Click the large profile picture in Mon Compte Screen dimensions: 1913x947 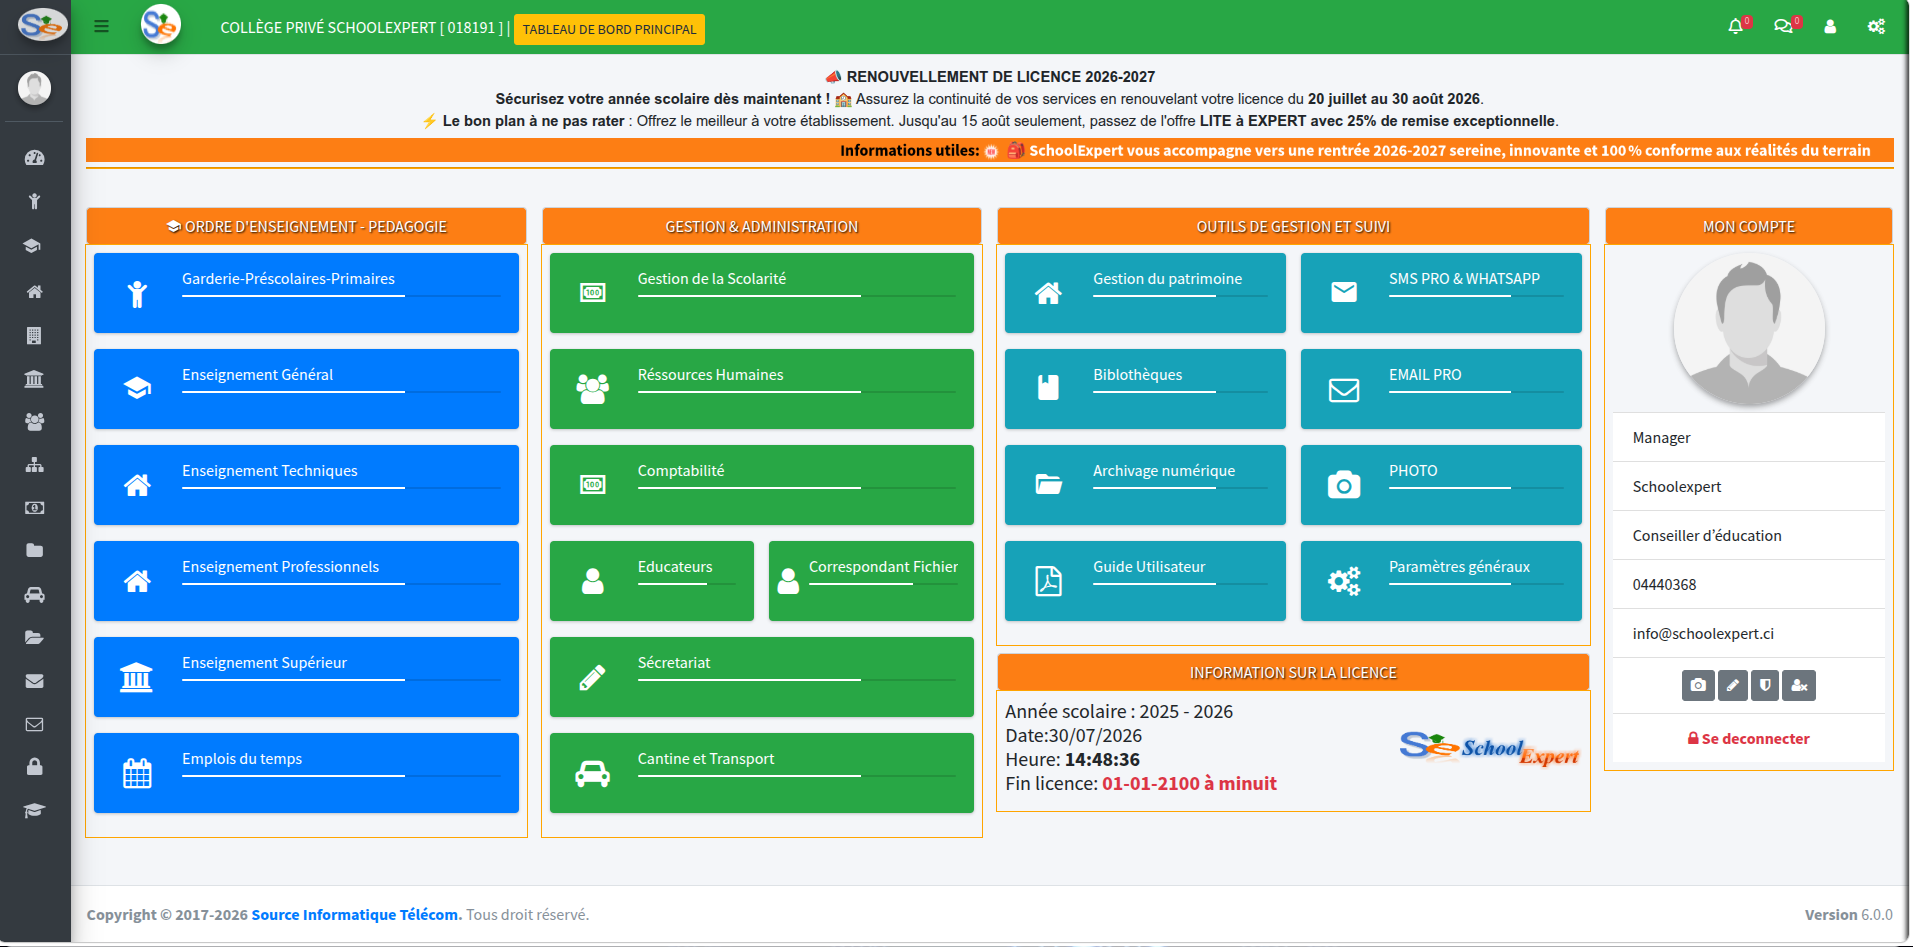click(1749, 330)
